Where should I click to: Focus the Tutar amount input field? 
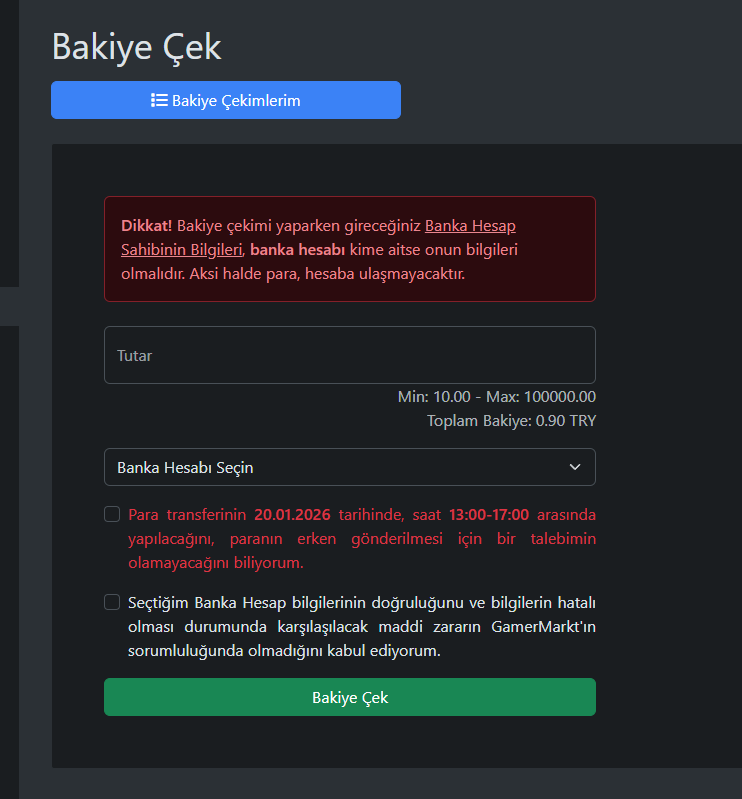pos(350,355)
